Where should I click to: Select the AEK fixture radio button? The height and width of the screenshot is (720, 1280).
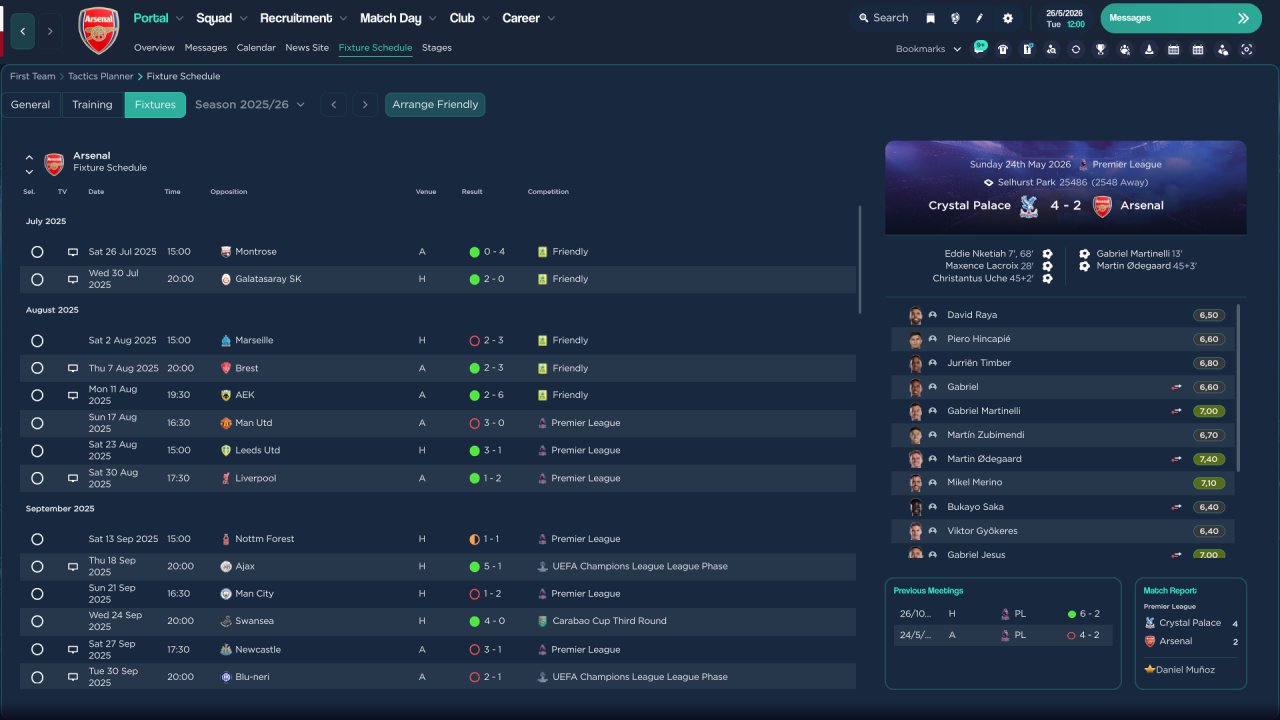click(37, 395)
